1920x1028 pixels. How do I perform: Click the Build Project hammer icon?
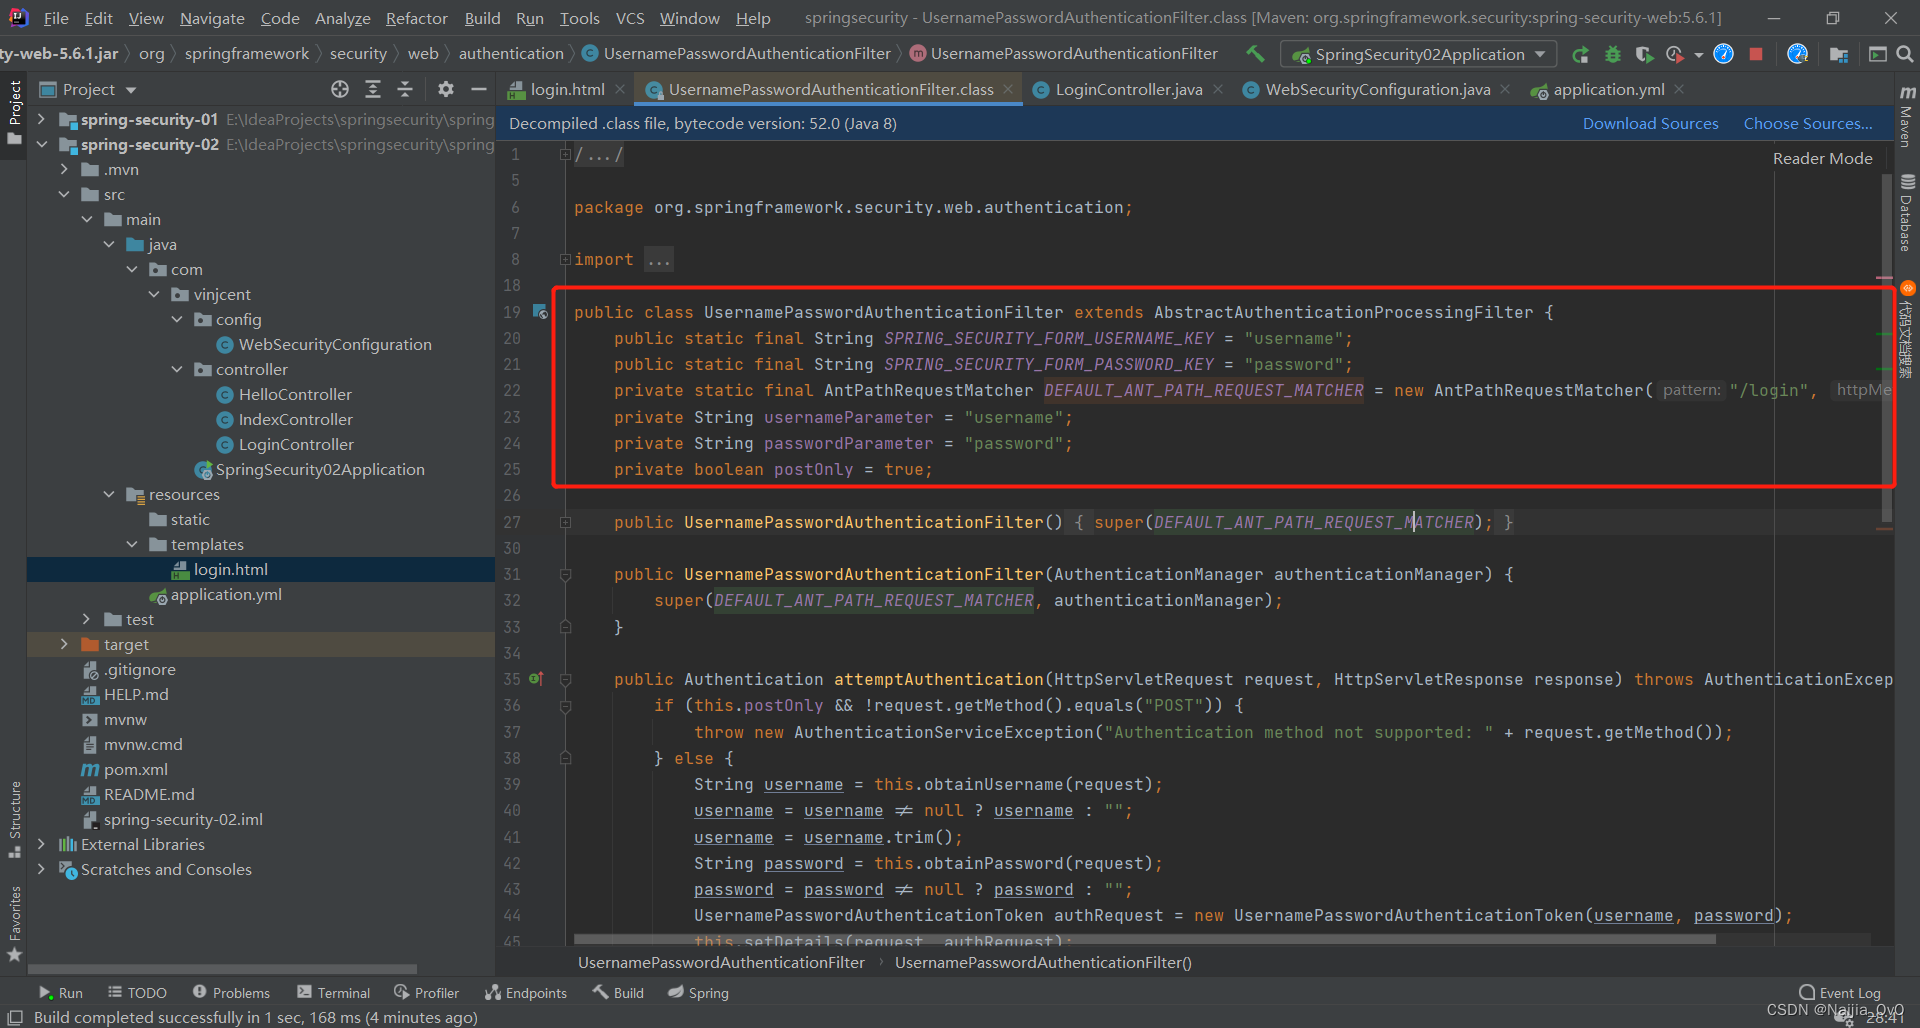coord(1255,54)
